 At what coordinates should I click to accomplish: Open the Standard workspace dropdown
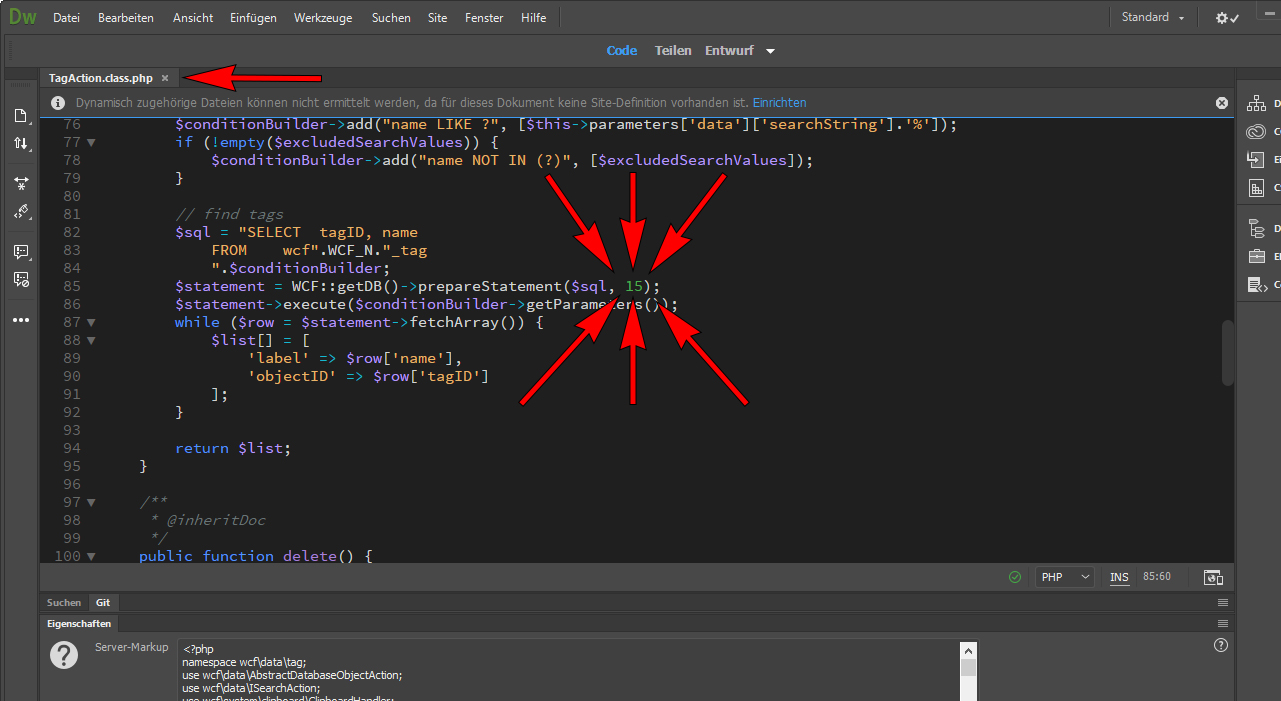1153,18
